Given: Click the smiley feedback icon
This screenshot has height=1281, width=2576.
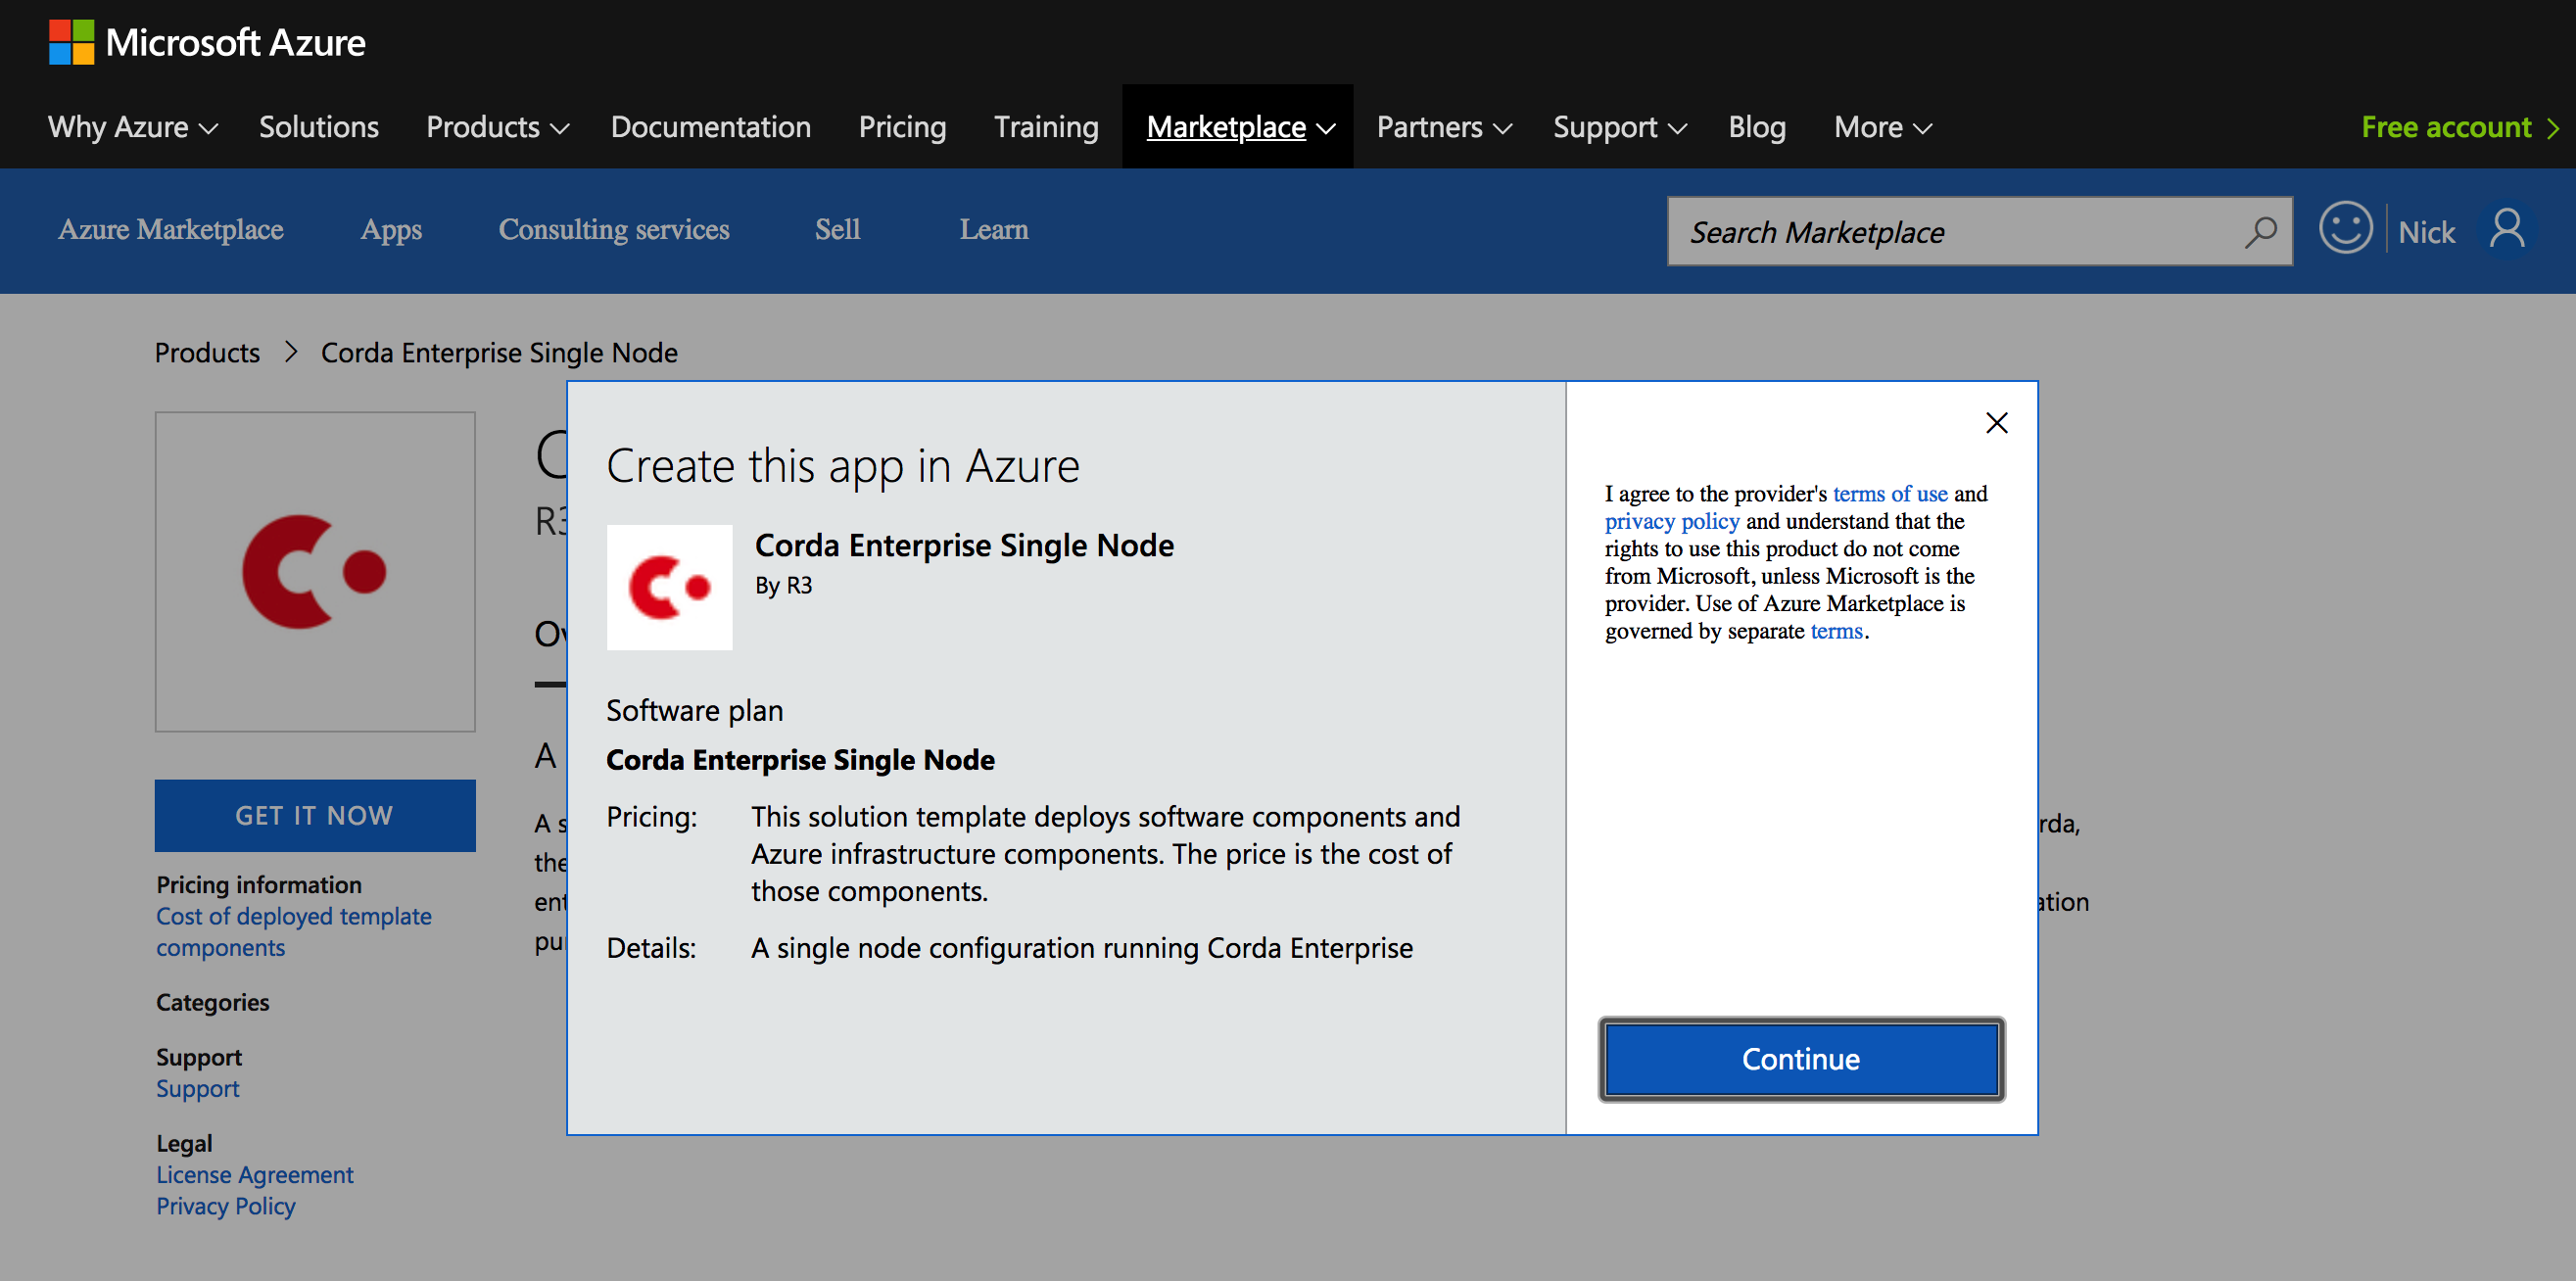Looking at the screenshot, I should click(2345, 229).
